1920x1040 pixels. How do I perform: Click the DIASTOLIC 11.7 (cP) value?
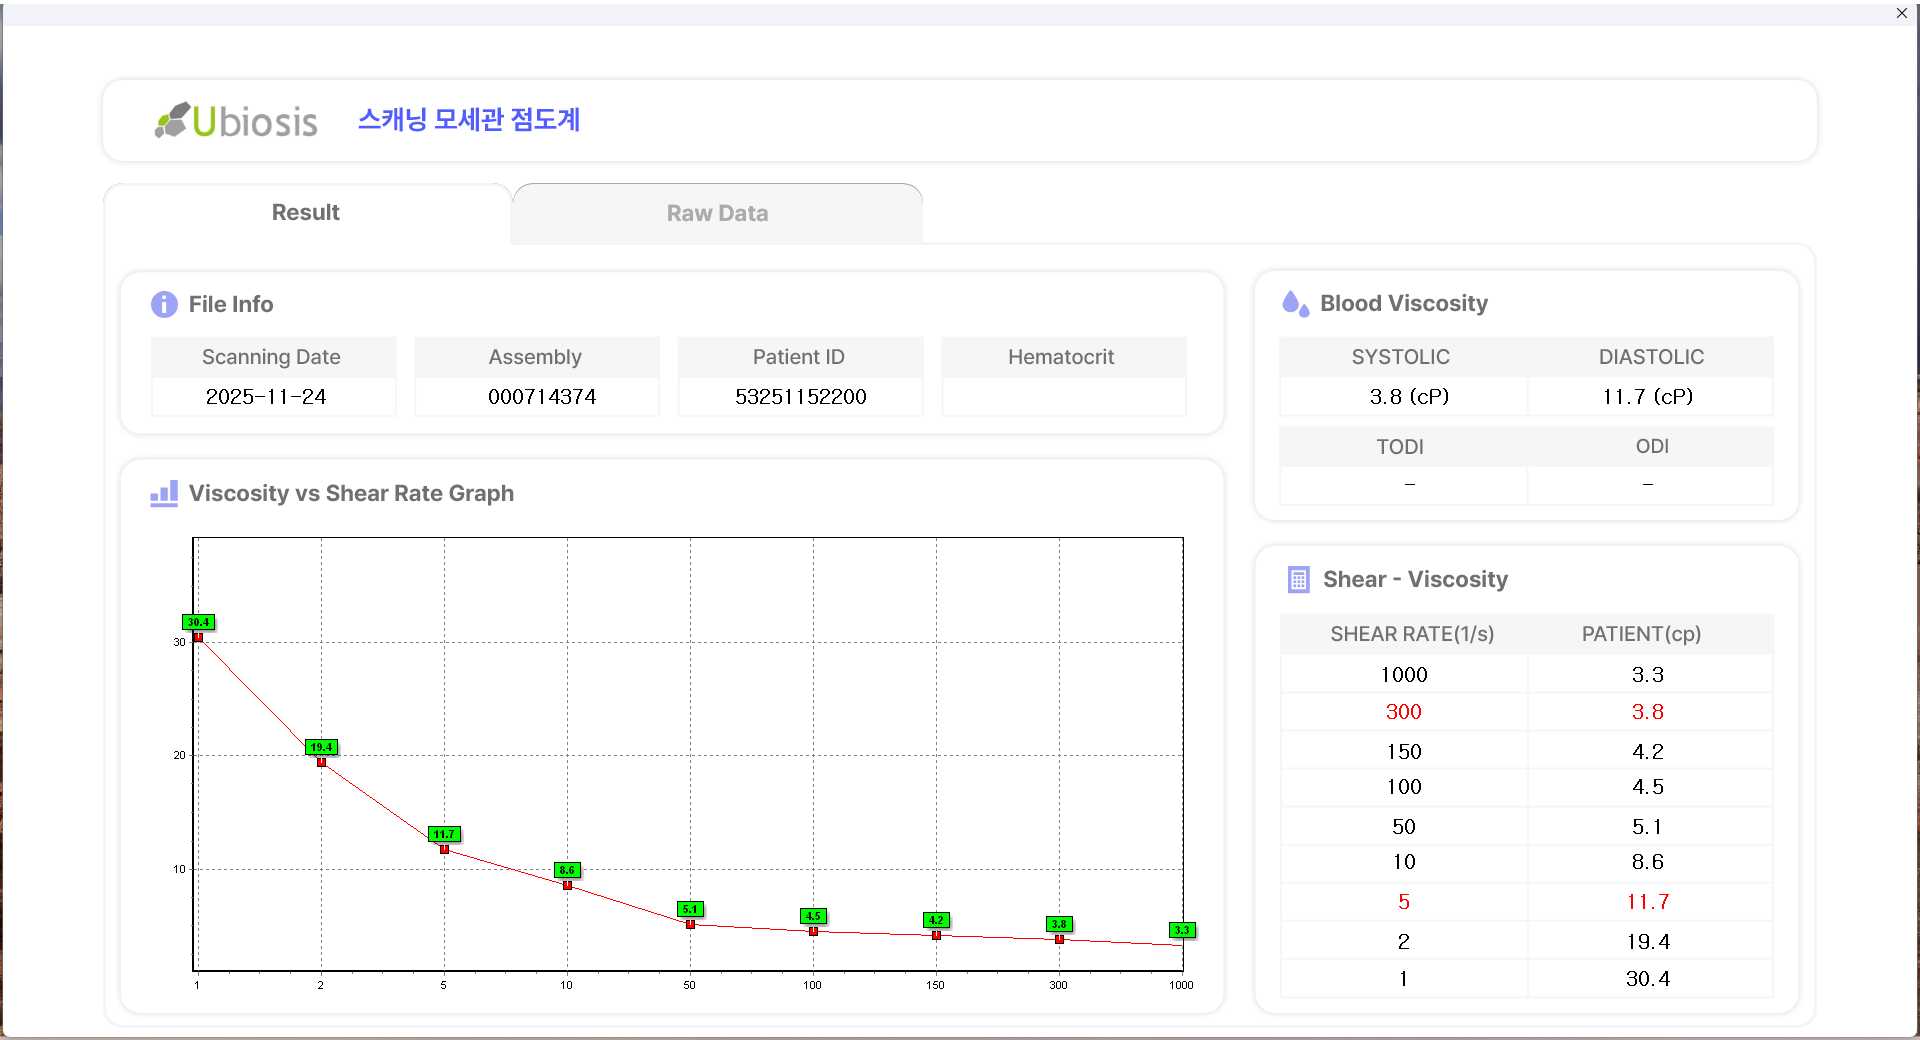pyautogui.click(x=1647, y=397)
